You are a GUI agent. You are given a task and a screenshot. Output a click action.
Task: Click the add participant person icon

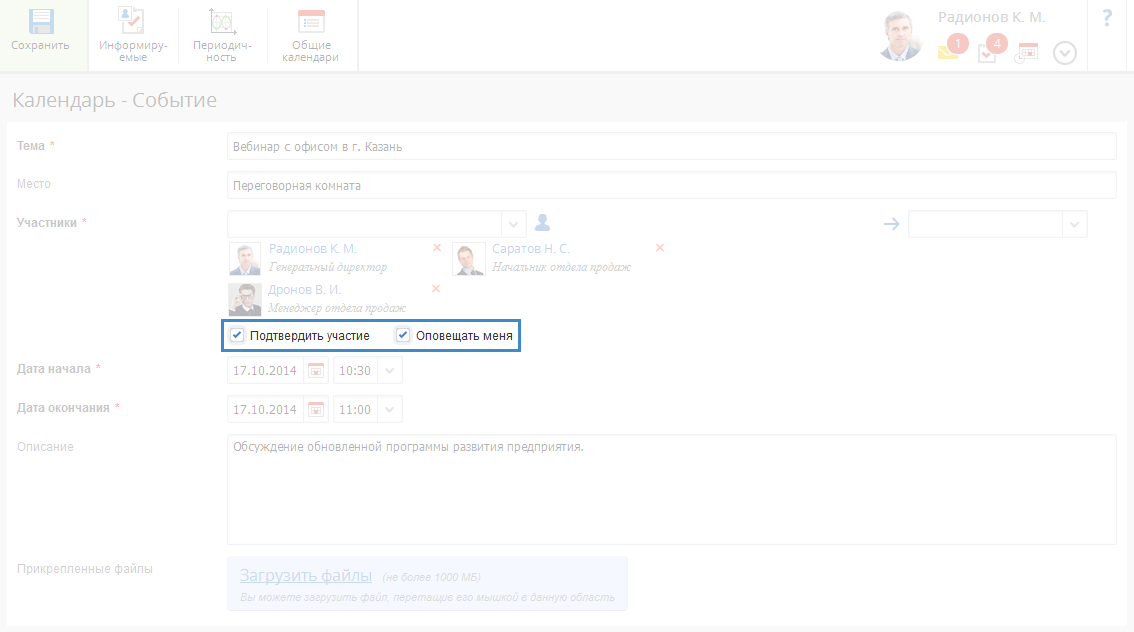542,223
